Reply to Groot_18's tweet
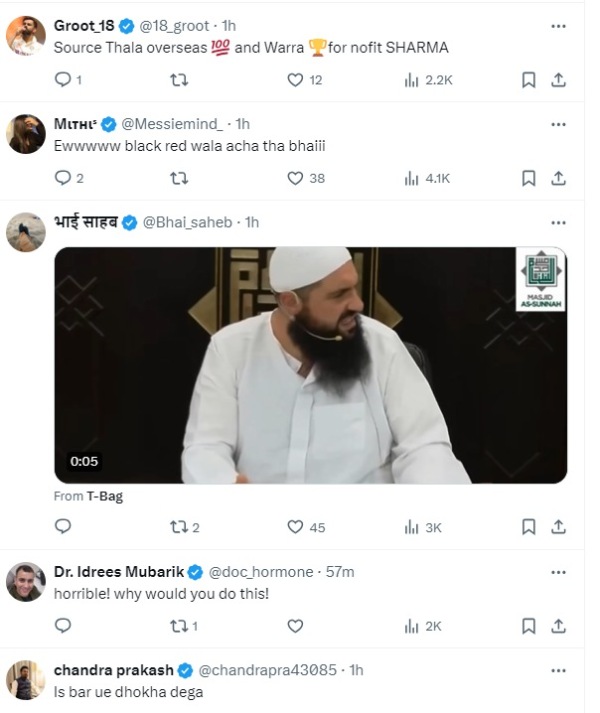Screen dimensions: 600x713 [62, 80]
